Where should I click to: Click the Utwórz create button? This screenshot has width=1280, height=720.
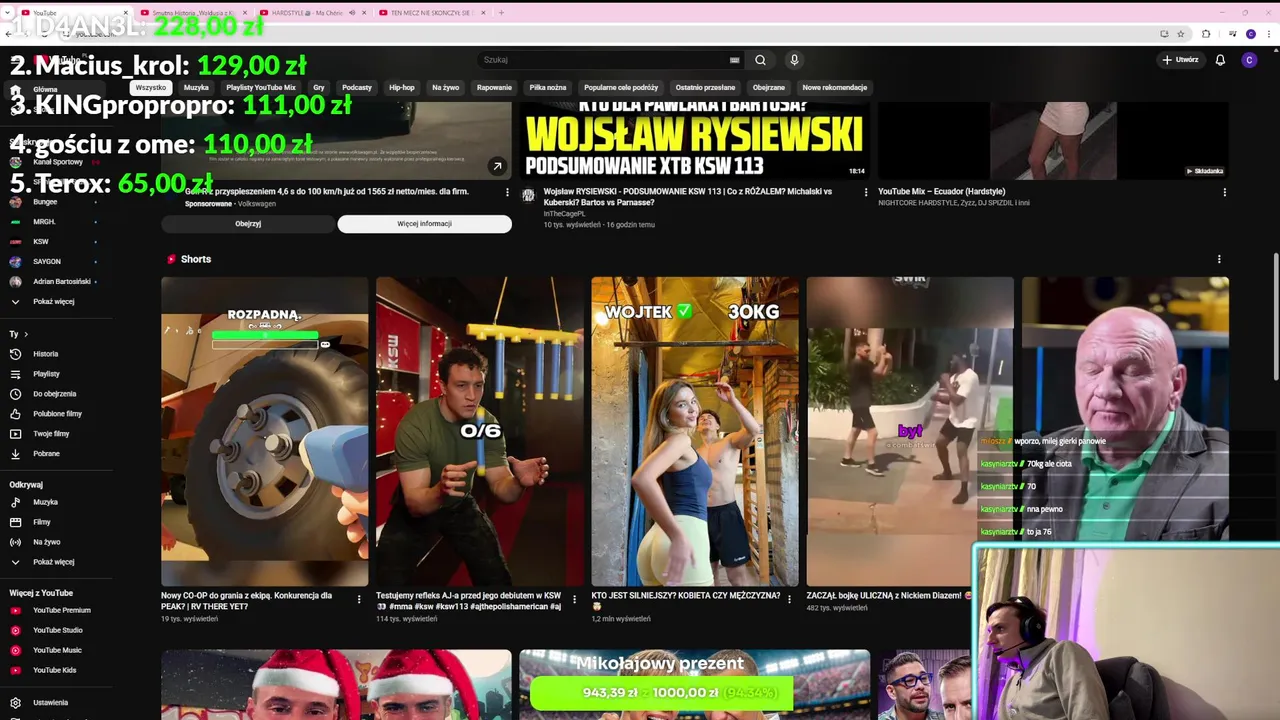tap(1180, 60)
